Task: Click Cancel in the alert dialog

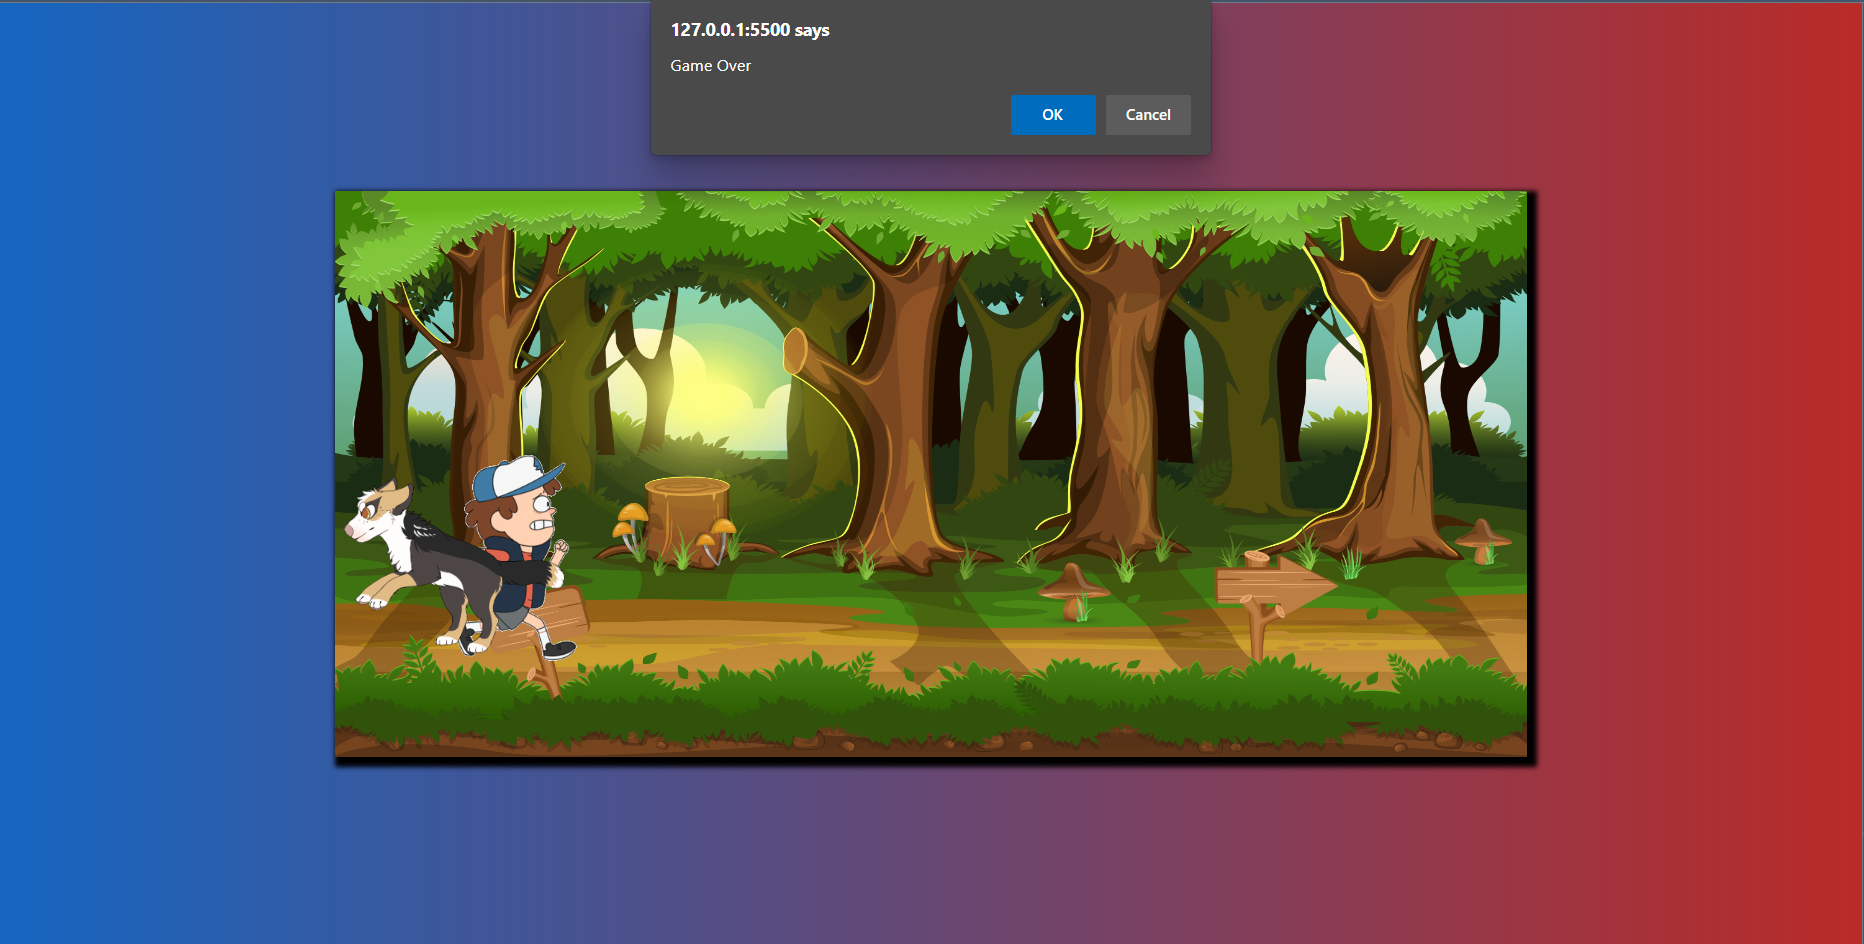Action: coord(1147,115)
